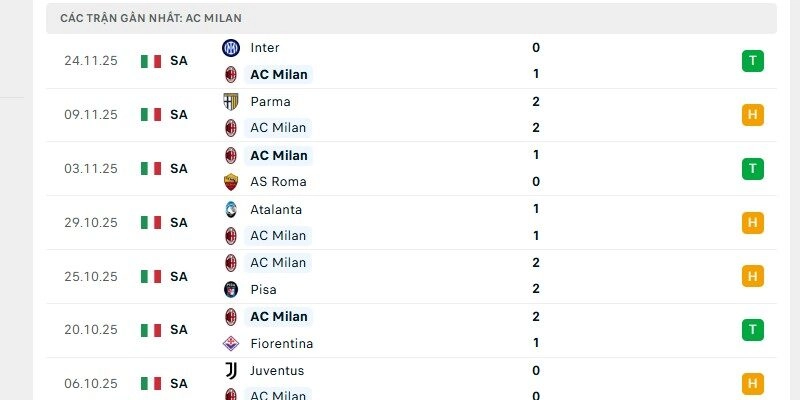
Task: Open the Atalanta team link
Action: pyautogui.click(x=275, y=209)
